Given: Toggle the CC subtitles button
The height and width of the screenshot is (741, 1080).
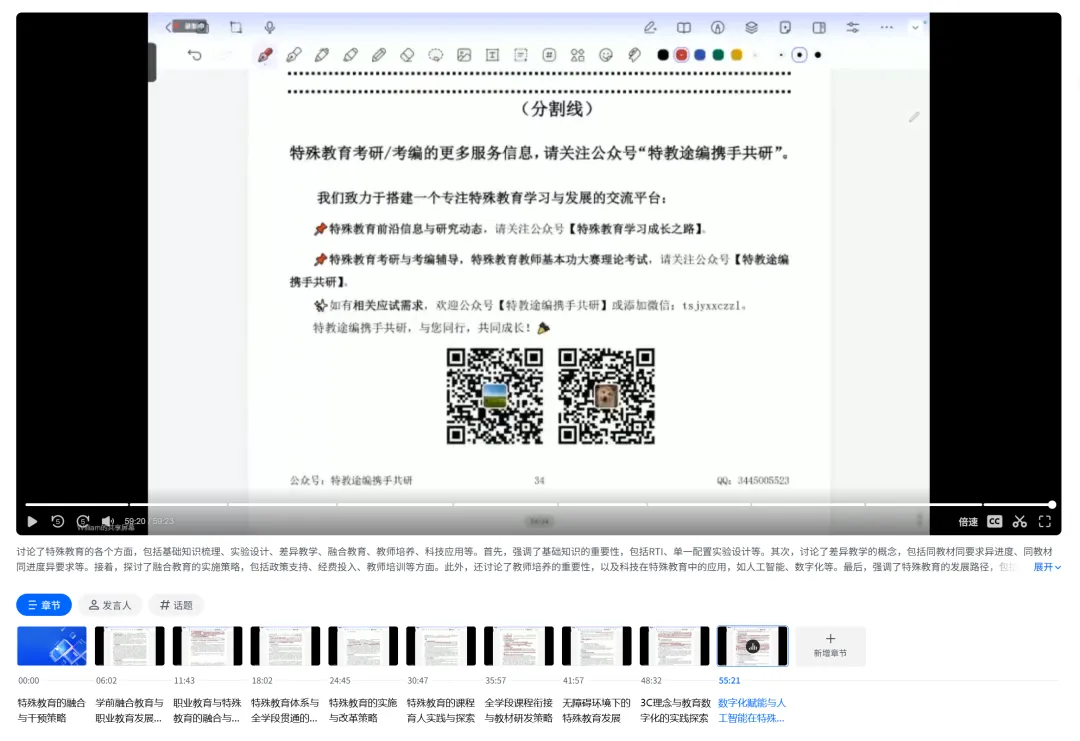Looking at the screenshot, I should point(994,521).
